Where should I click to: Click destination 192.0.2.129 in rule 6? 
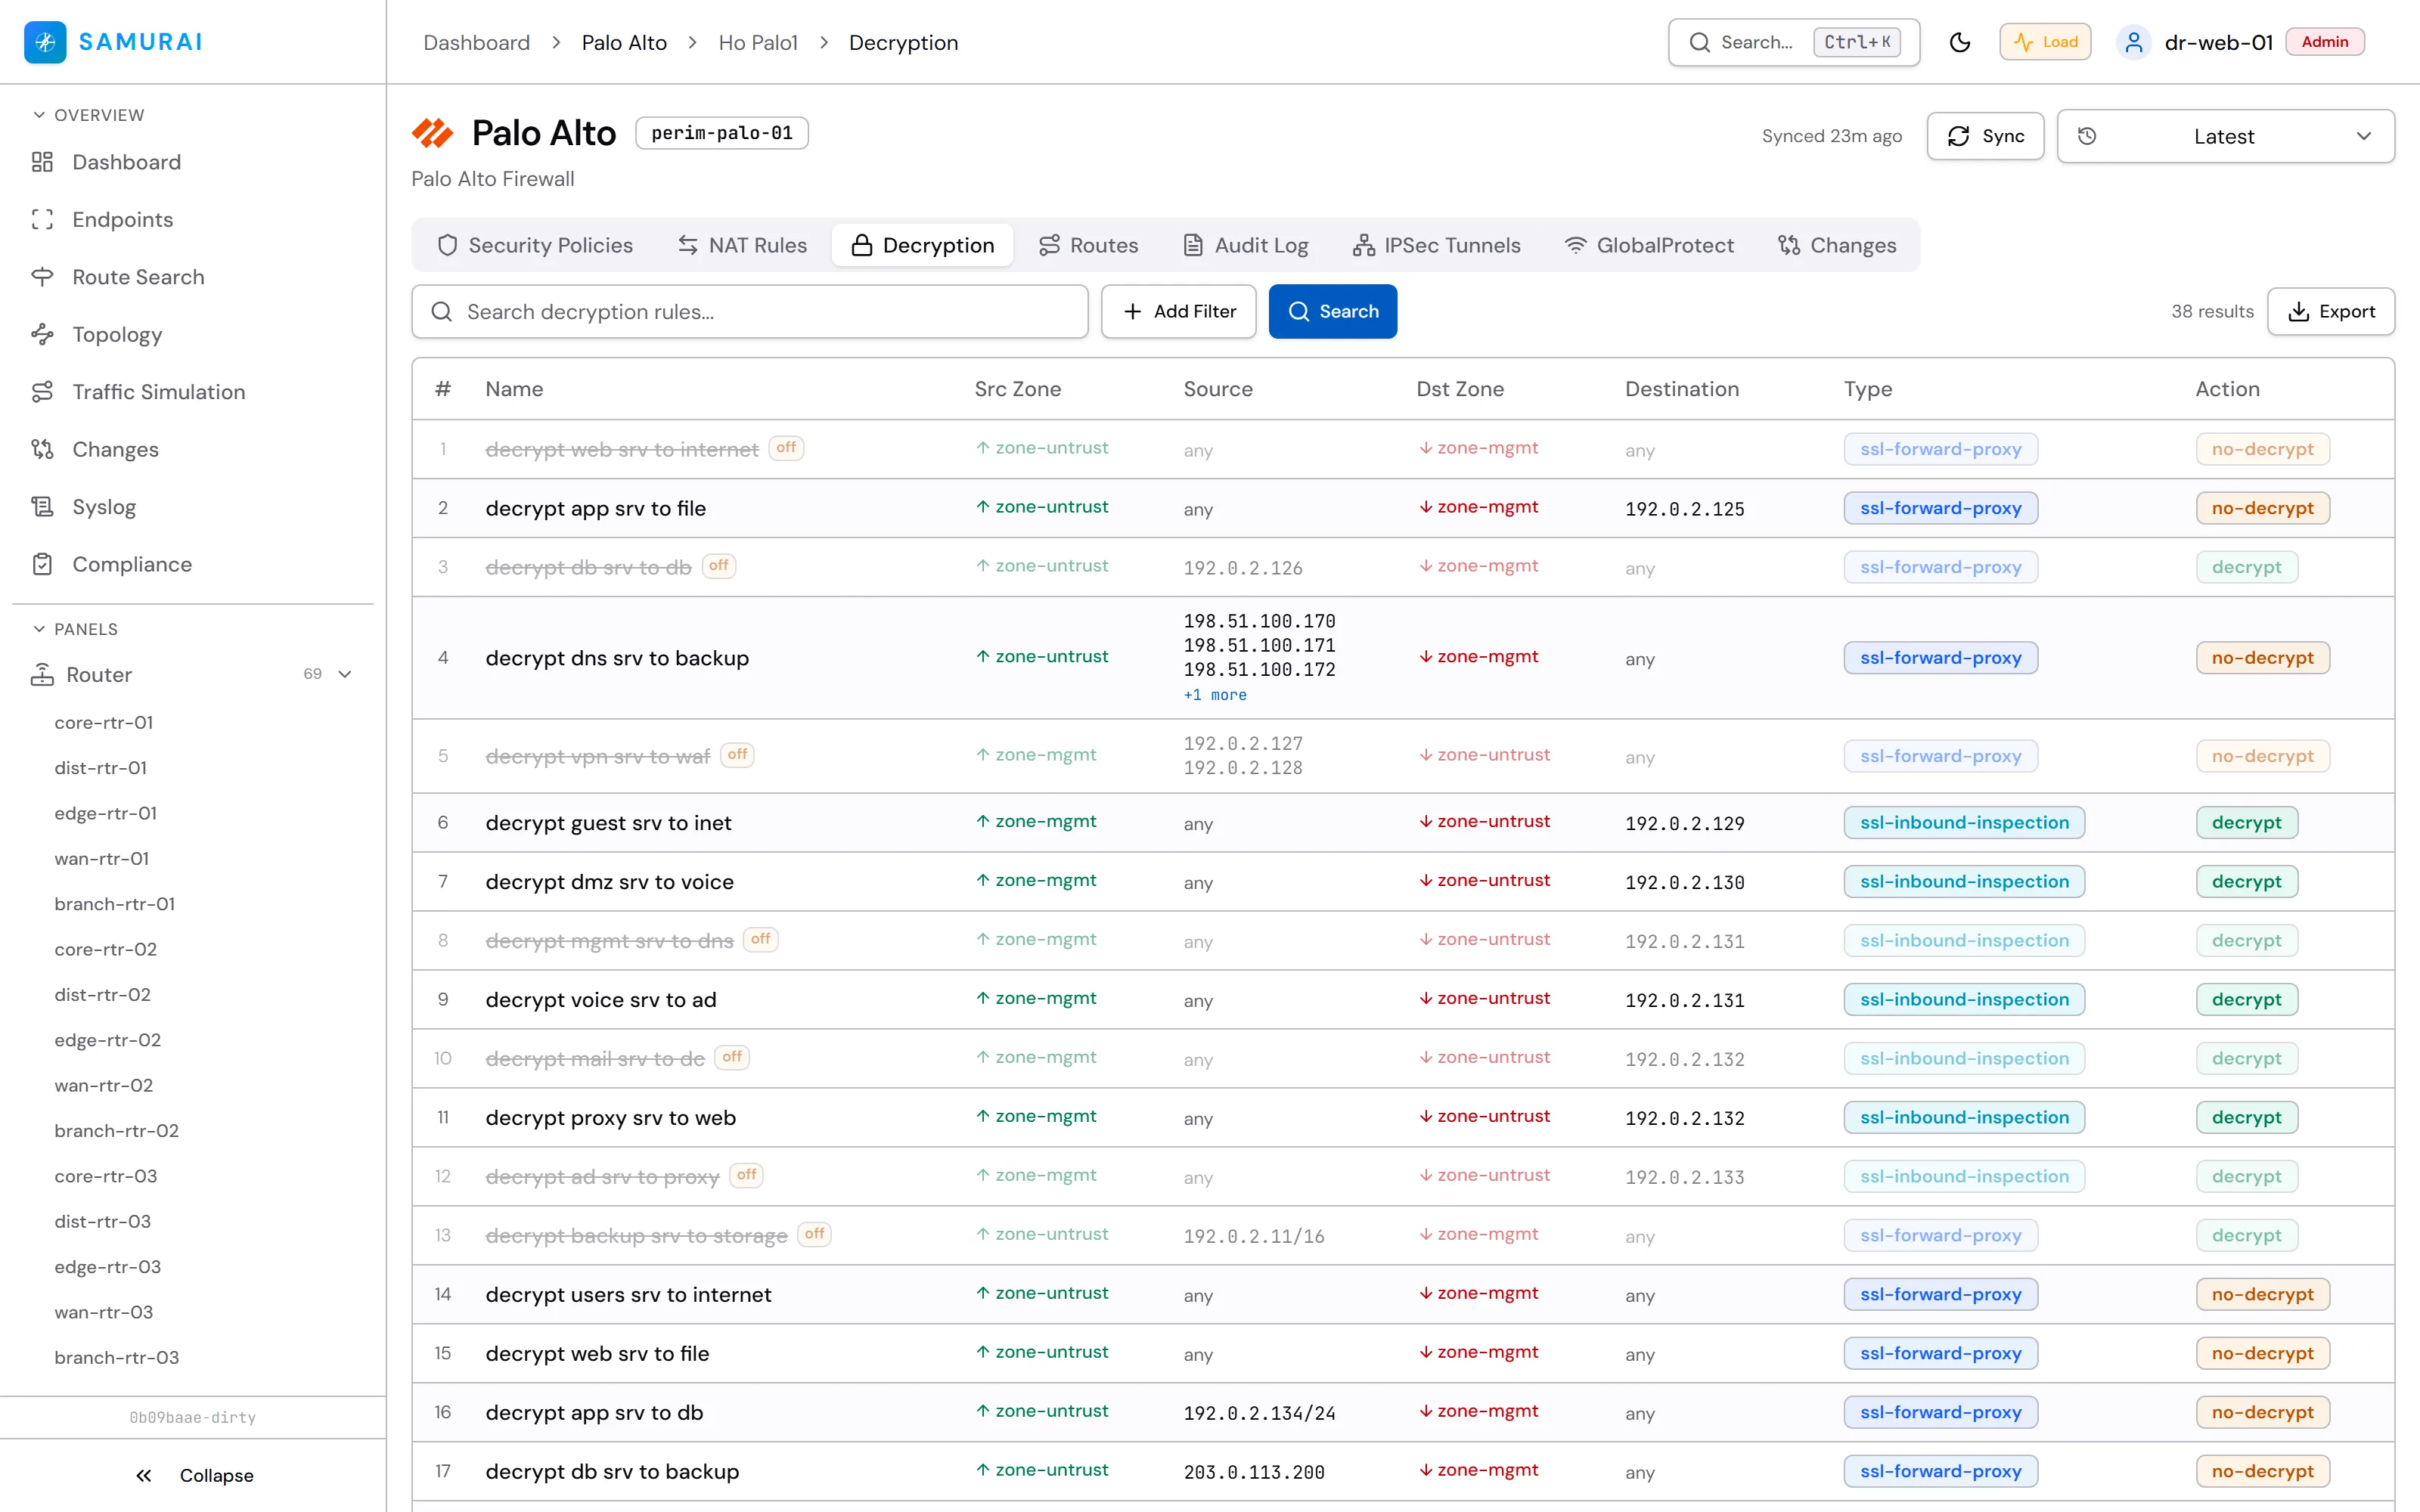[1685, 823]
